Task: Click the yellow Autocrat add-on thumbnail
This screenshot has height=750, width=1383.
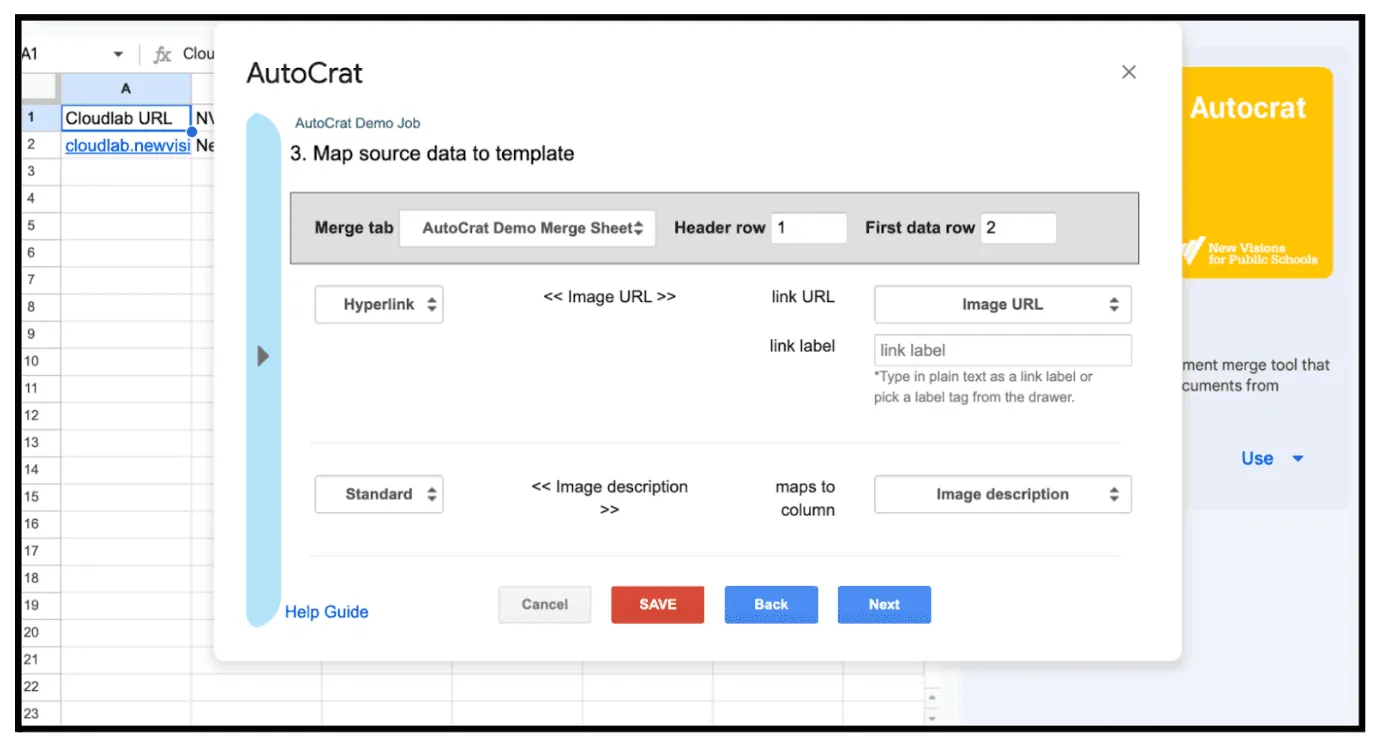Action: pos(1257,172)
